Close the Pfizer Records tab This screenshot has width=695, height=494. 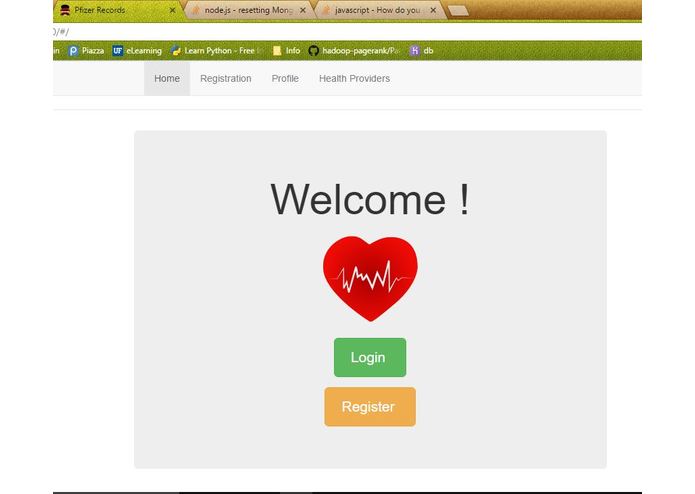[x=172, y=10]
